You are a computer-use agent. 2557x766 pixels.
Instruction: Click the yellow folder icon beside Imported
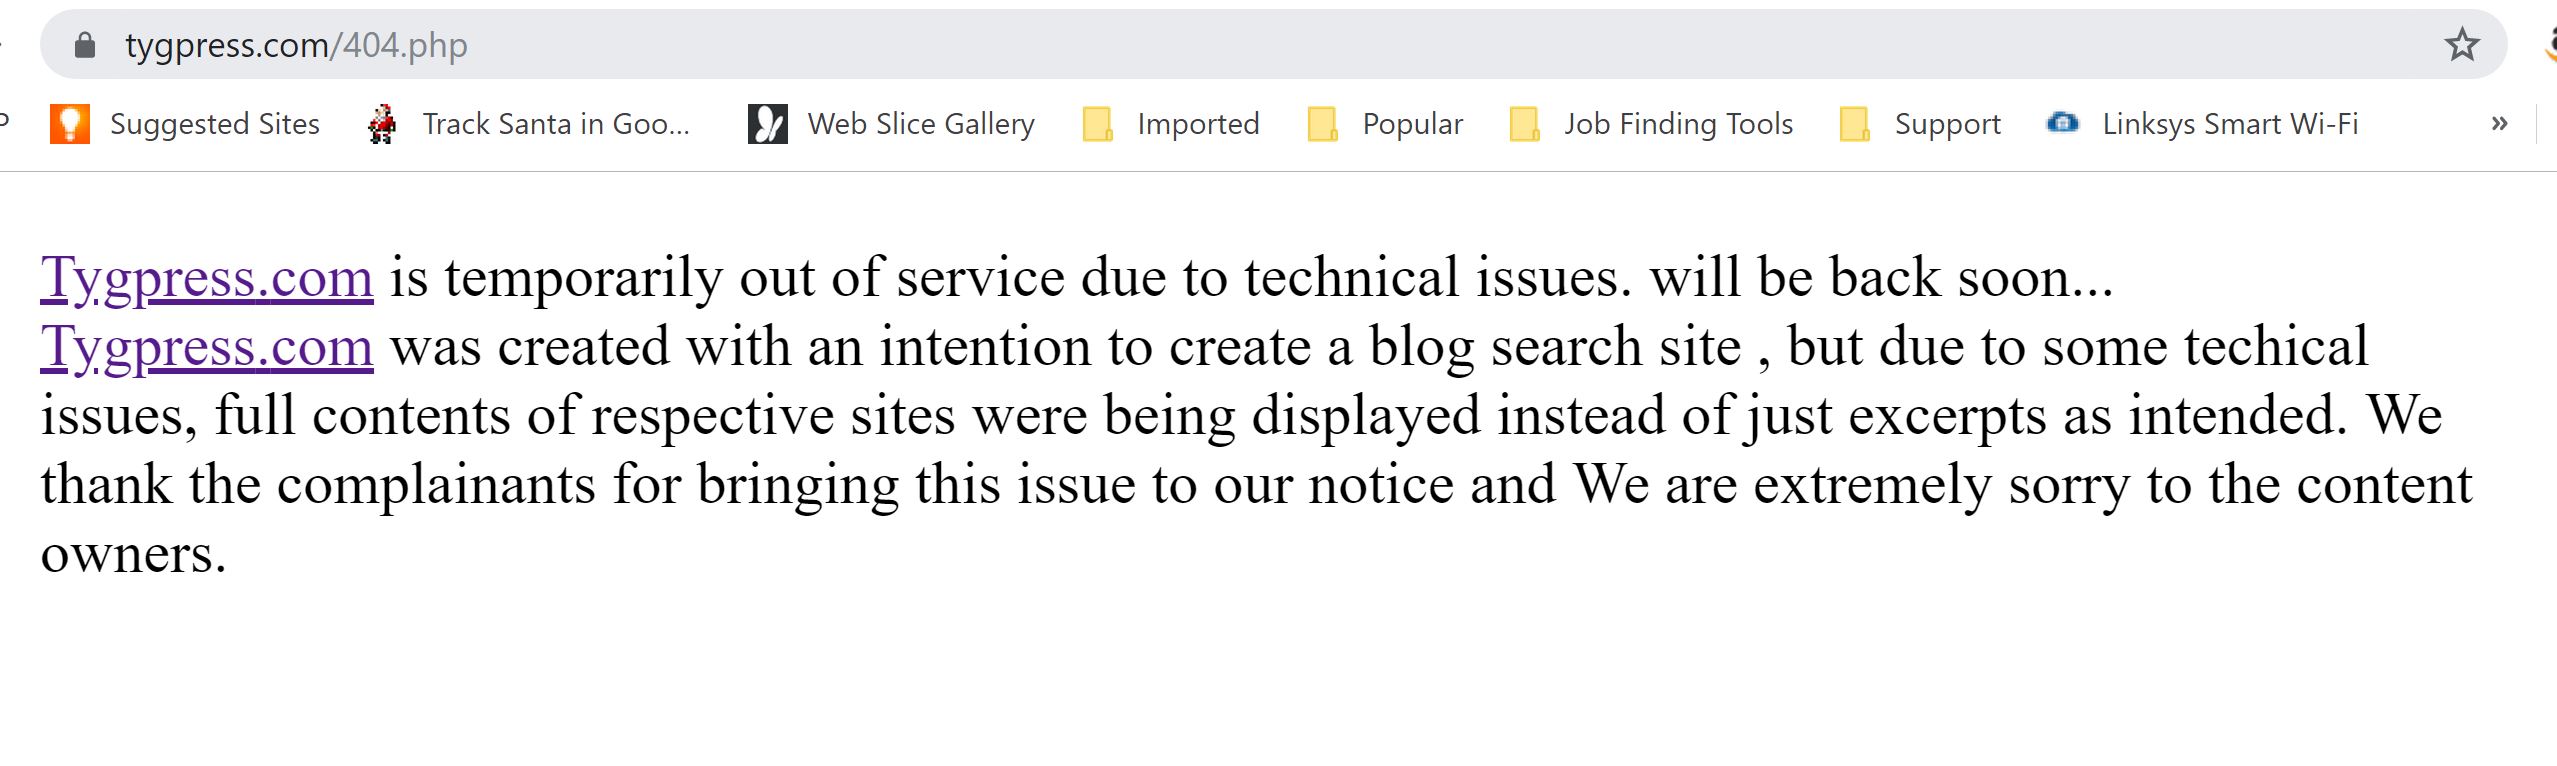tap(1097, 124)
